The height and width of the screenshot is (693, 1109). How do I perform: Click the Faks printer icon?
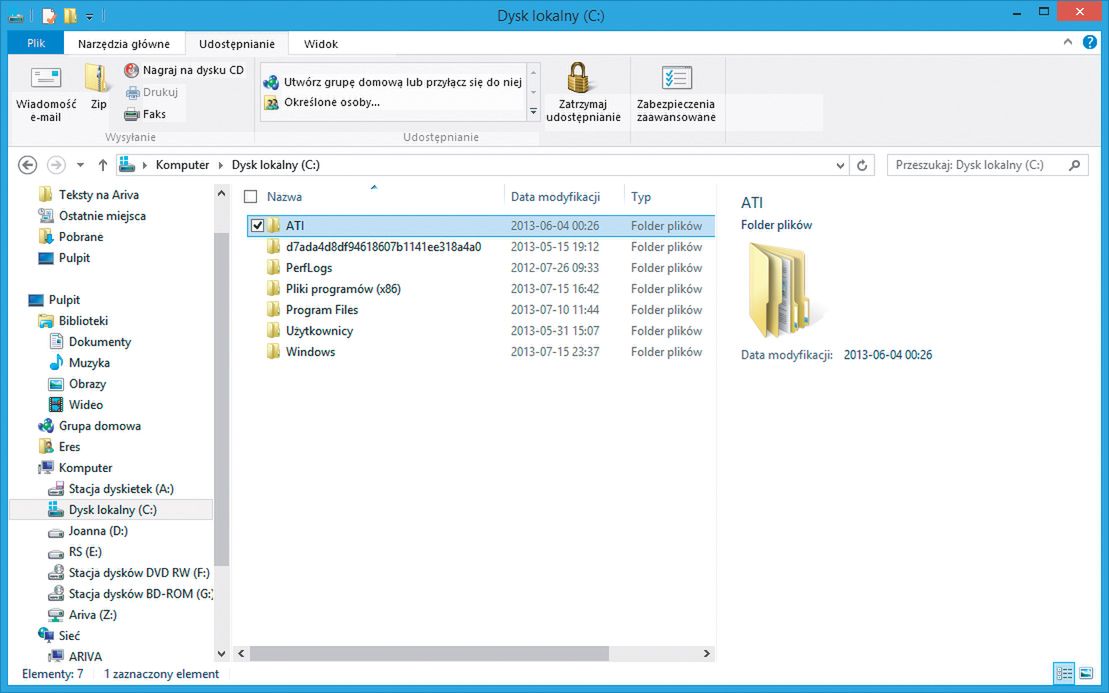point(132,114)
